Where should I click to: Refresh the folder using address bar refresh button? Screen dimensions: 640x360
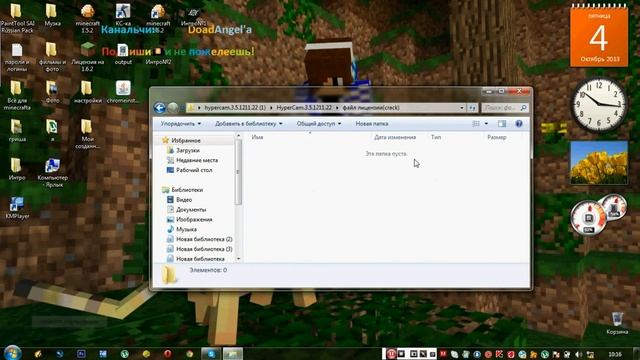472,108
